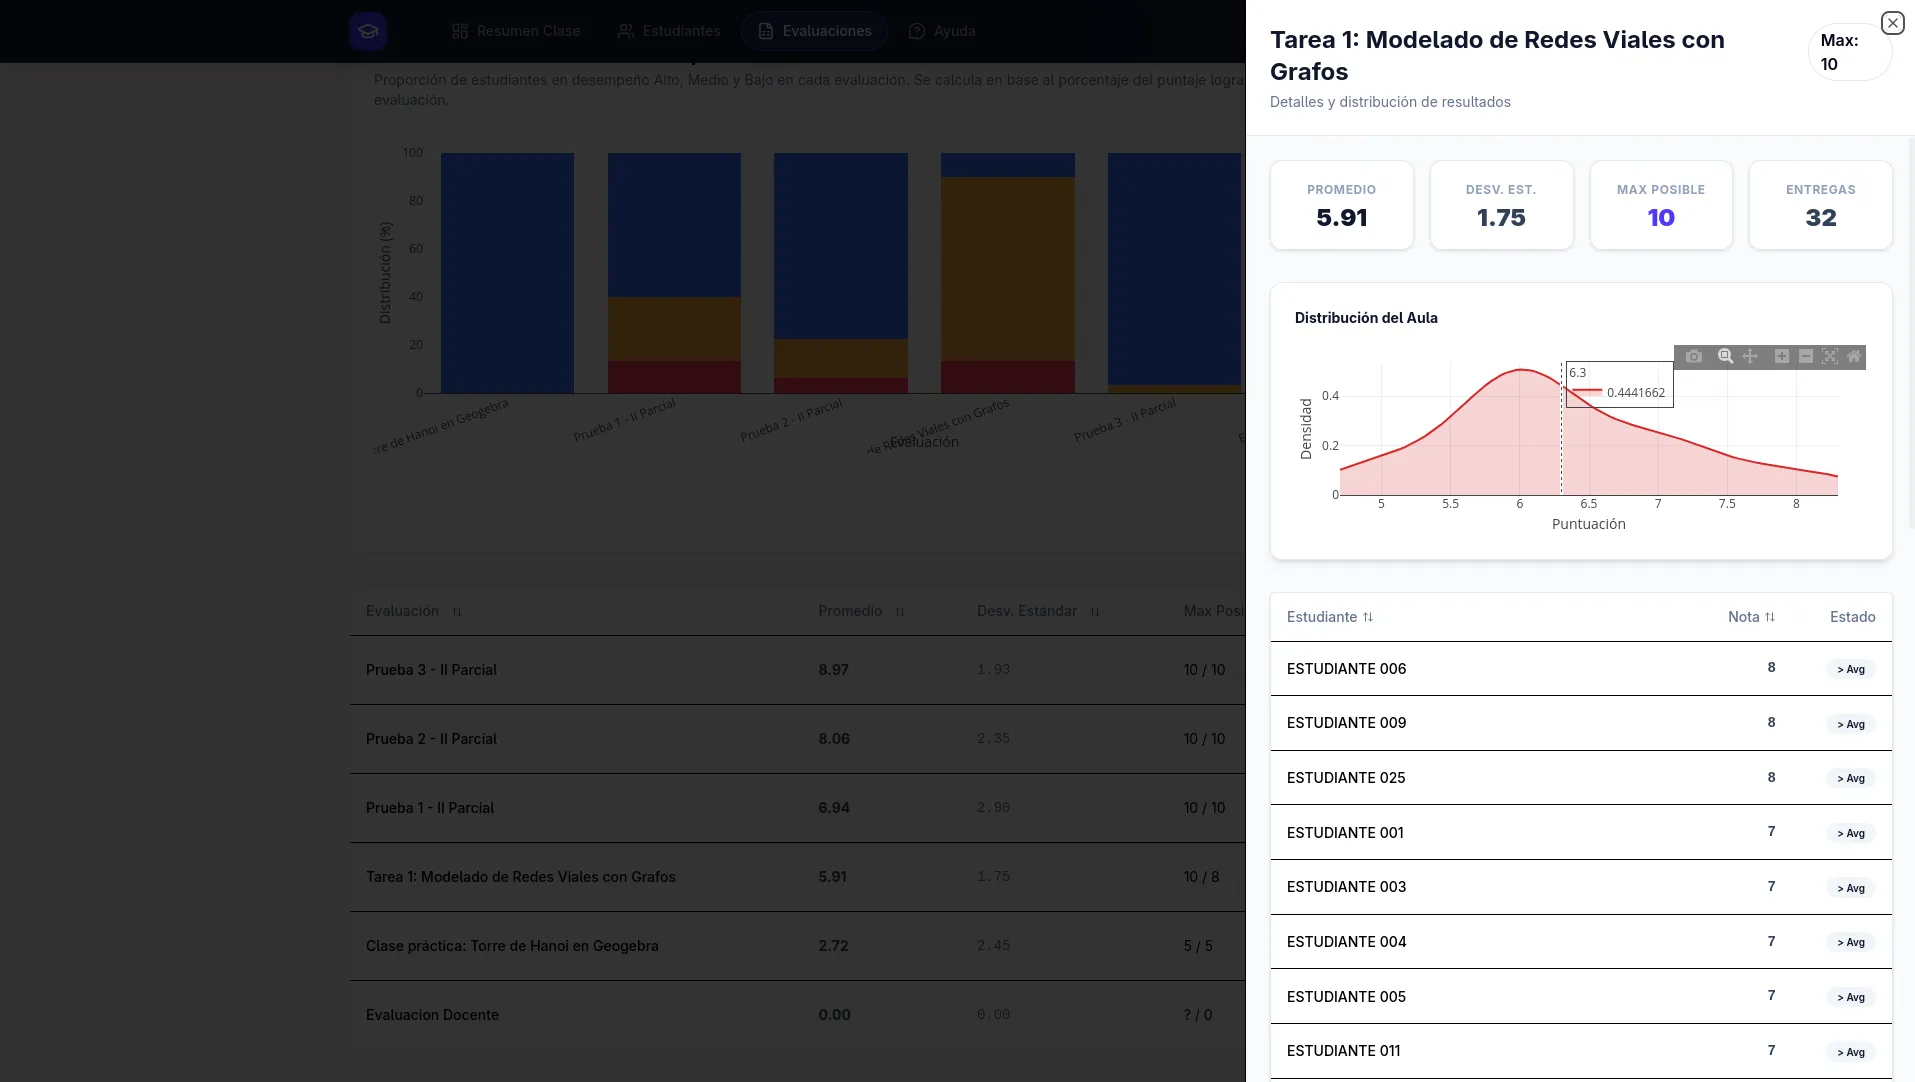Viewport: 1915px width, 1082px height.
Task: Sort evaluations table by Evaluación name
Action: [x=414, y=611]
